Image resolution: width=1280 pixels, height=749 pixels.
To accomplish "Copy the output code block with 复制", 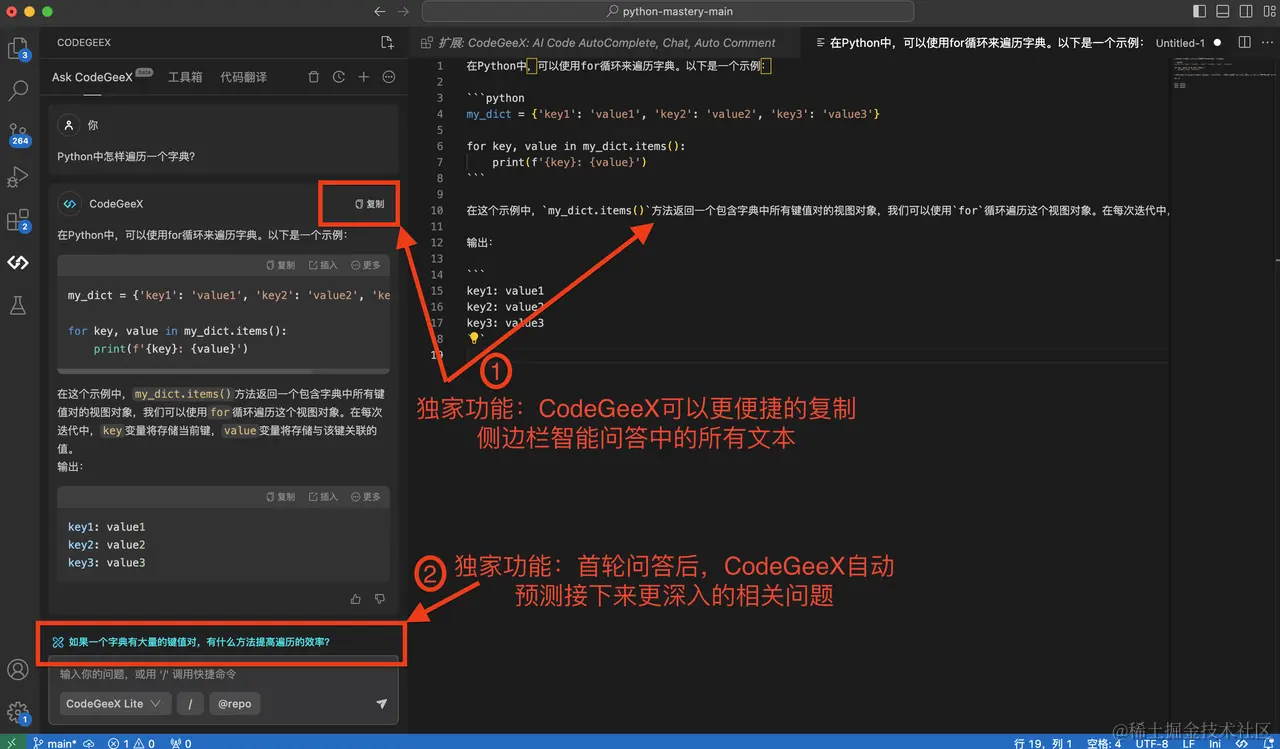I will tap(280, 497).
